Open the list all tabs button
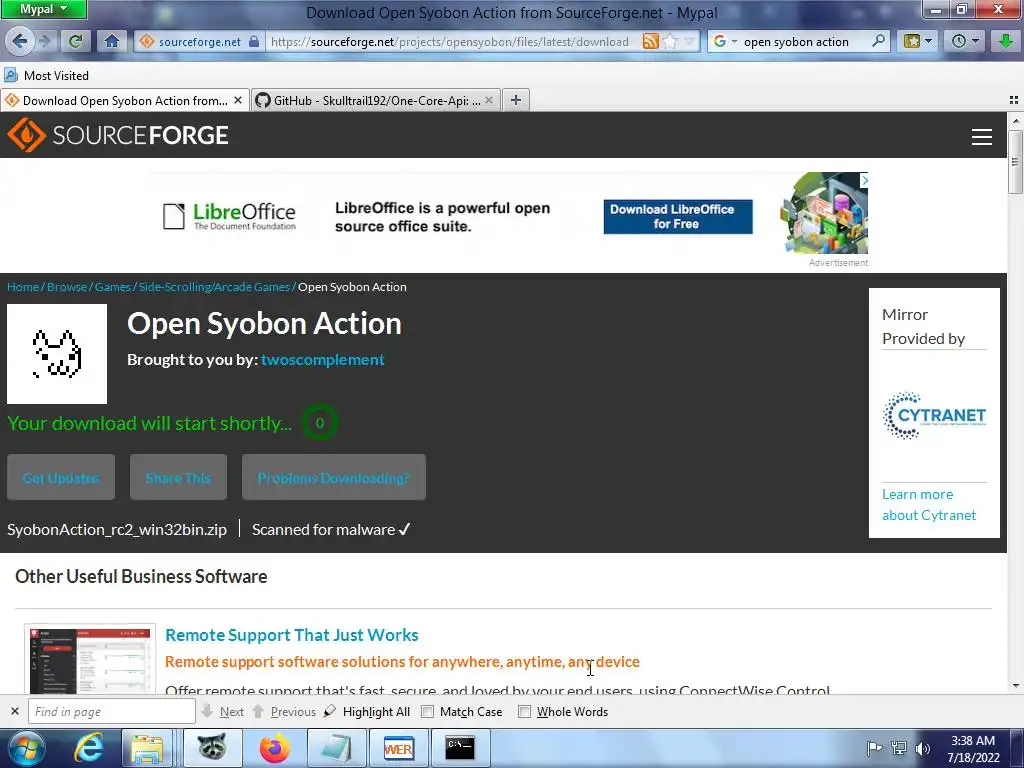This screenshot has width=1024, height=768. coord(1014,100)
